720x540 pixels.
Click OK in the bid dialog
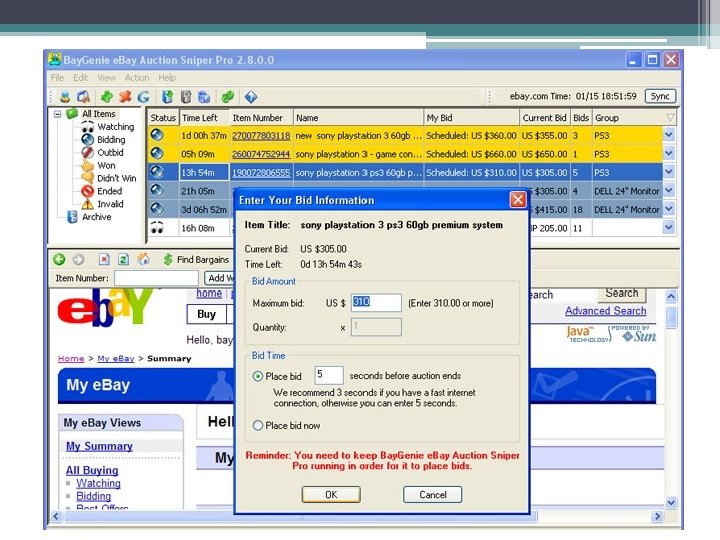tap(331, 495)
